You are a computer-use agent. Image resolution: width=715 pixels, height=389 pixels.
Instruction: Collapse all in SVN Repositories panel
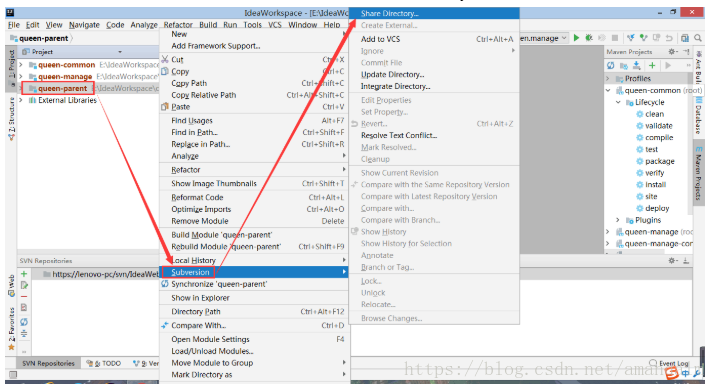coord(24,333)
